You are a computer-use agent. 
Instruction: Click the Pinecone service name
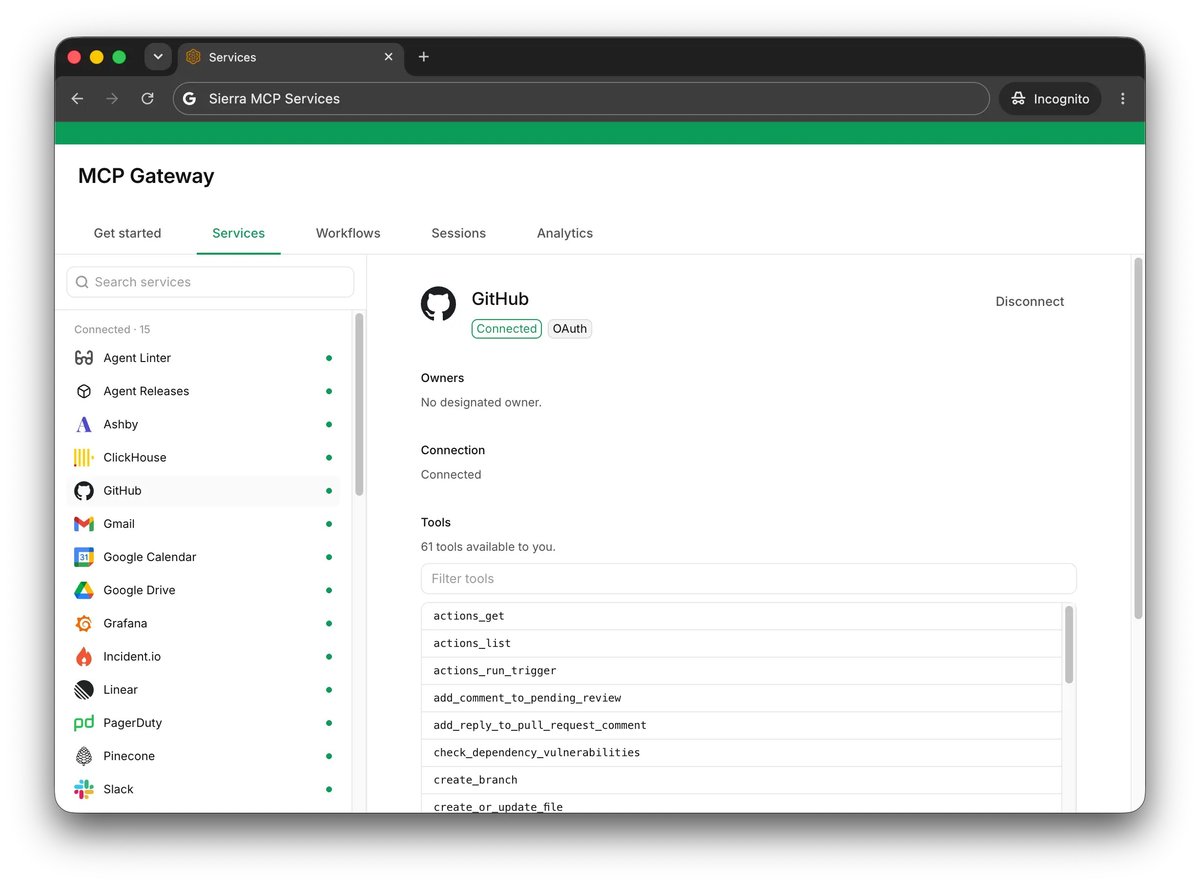129,756
